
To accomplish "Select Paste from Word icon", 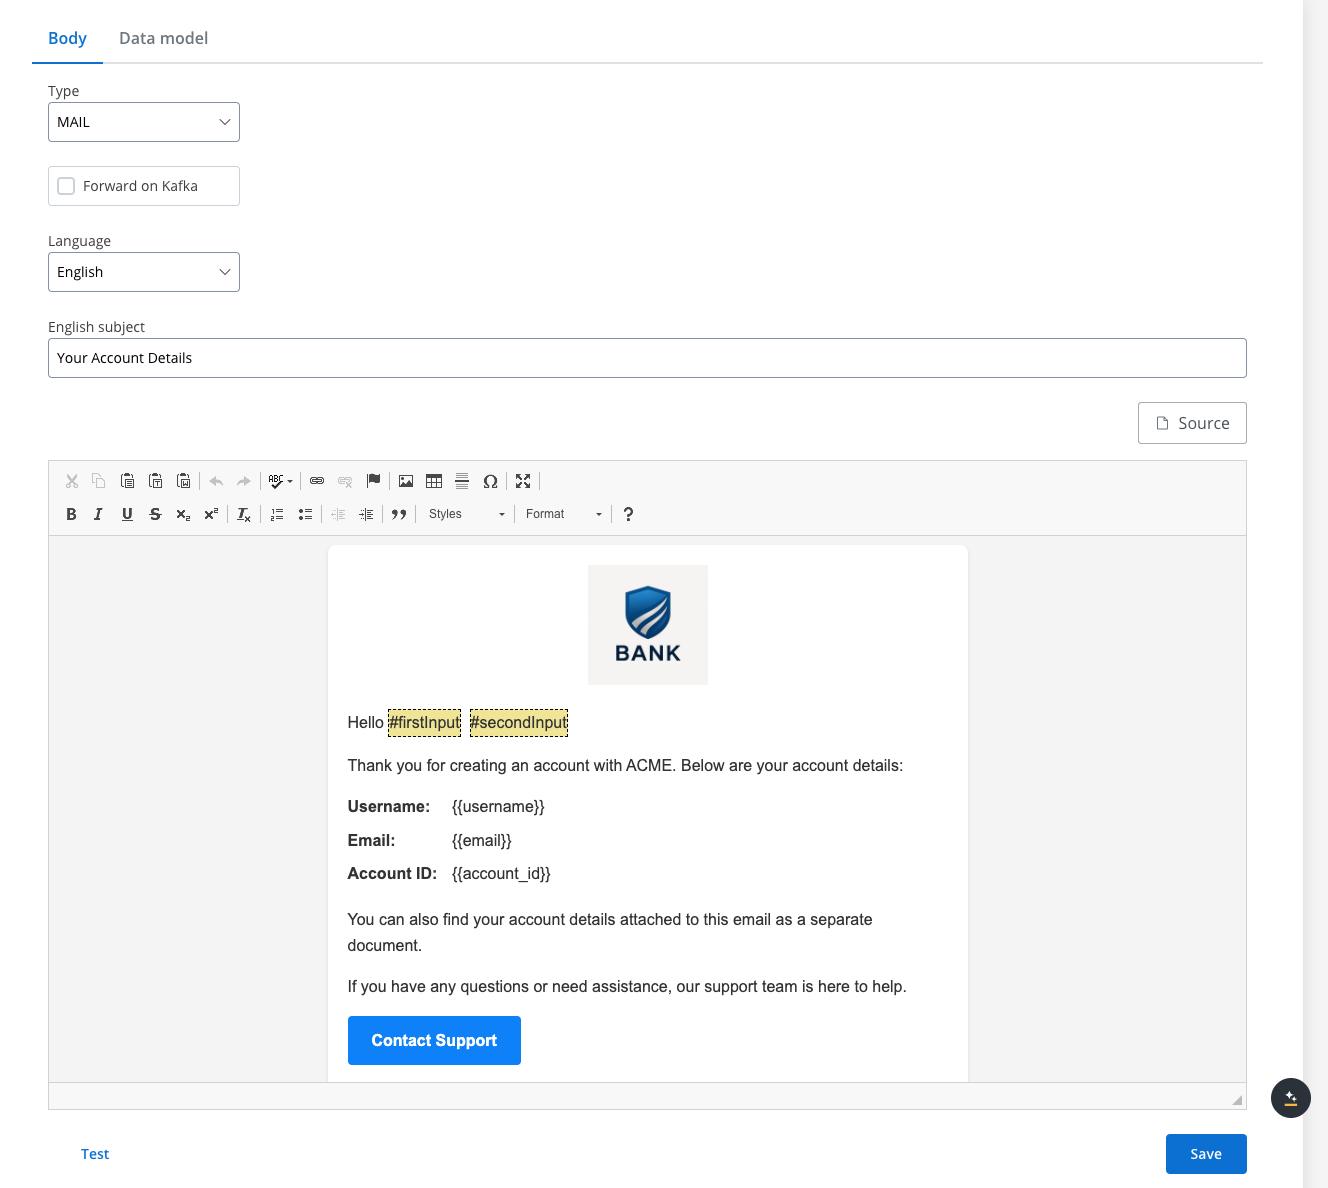I will click(x=183, y=481).
